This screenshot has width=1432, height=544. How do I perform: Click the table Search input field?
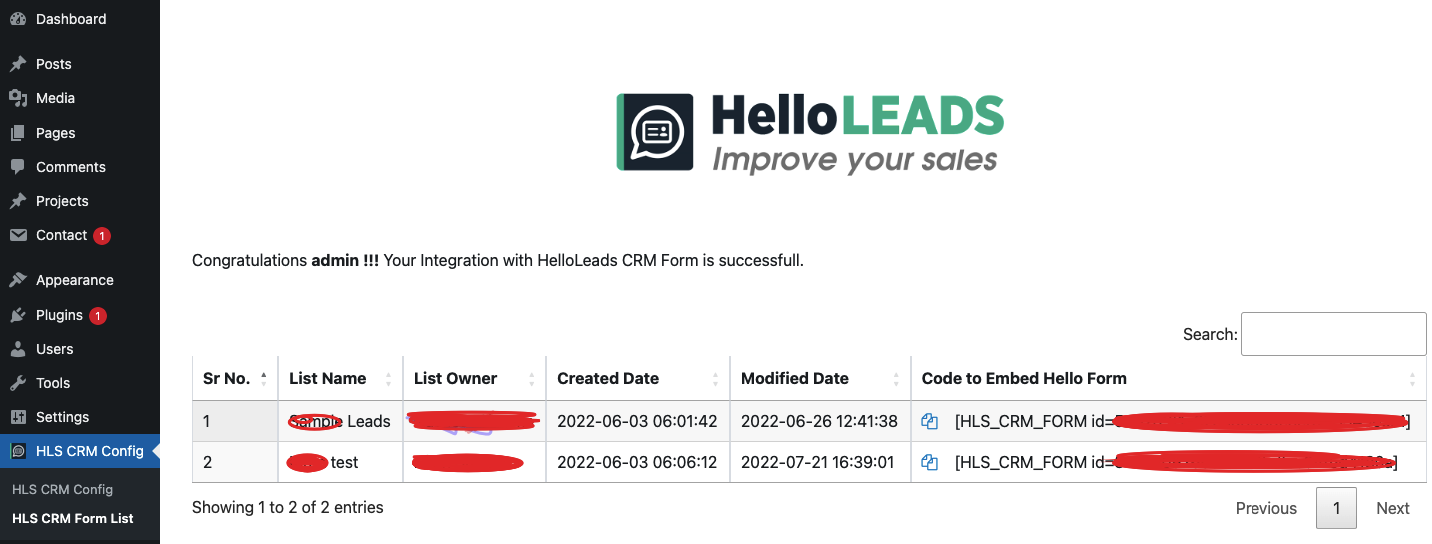point(1334,334)
